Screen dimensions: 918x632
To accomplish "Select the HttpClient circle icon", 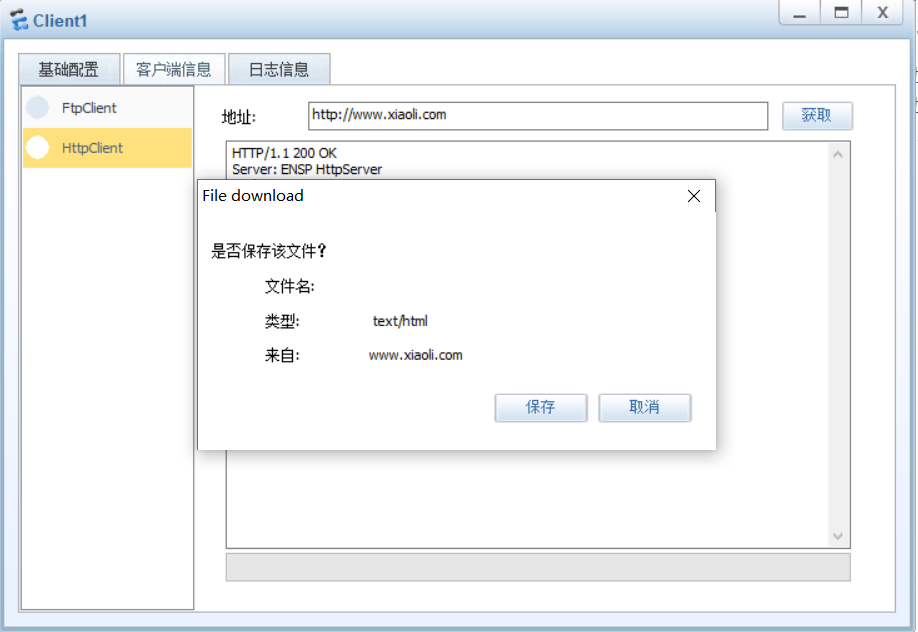I will click(37, 148).
